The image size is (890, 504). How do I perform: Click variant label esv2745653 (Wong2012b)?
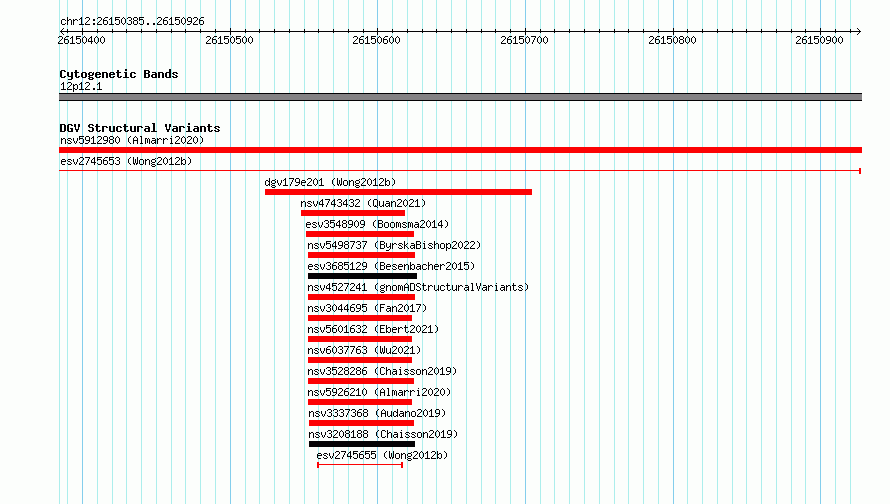pos(126,161)
